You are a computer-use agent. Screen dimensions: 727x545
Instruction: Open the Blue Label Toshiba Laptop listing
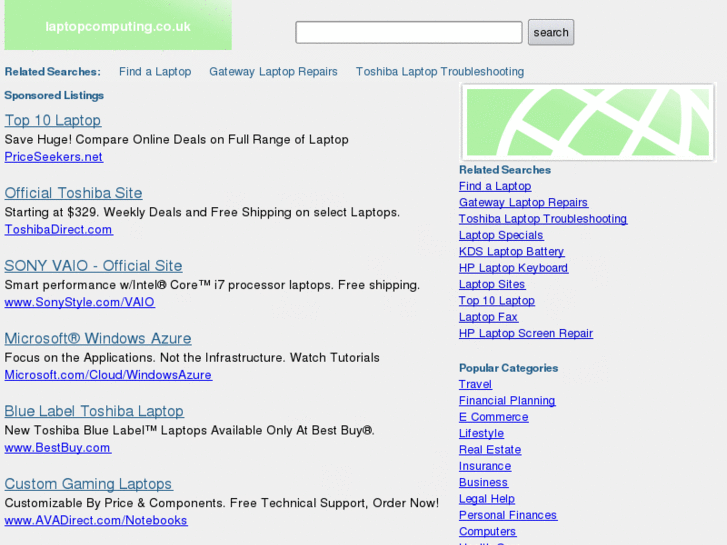point(94,411)
